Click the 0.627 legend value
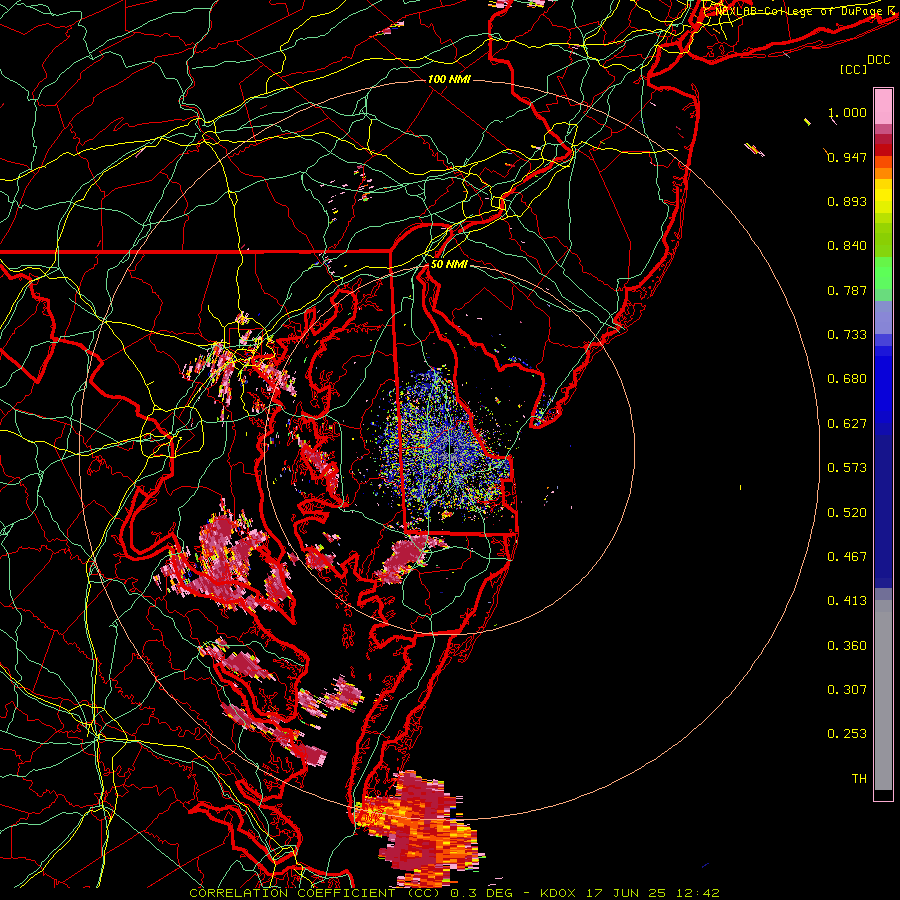Image resolution: width=900 pixels, height=900 pixels. pos(847,424)
